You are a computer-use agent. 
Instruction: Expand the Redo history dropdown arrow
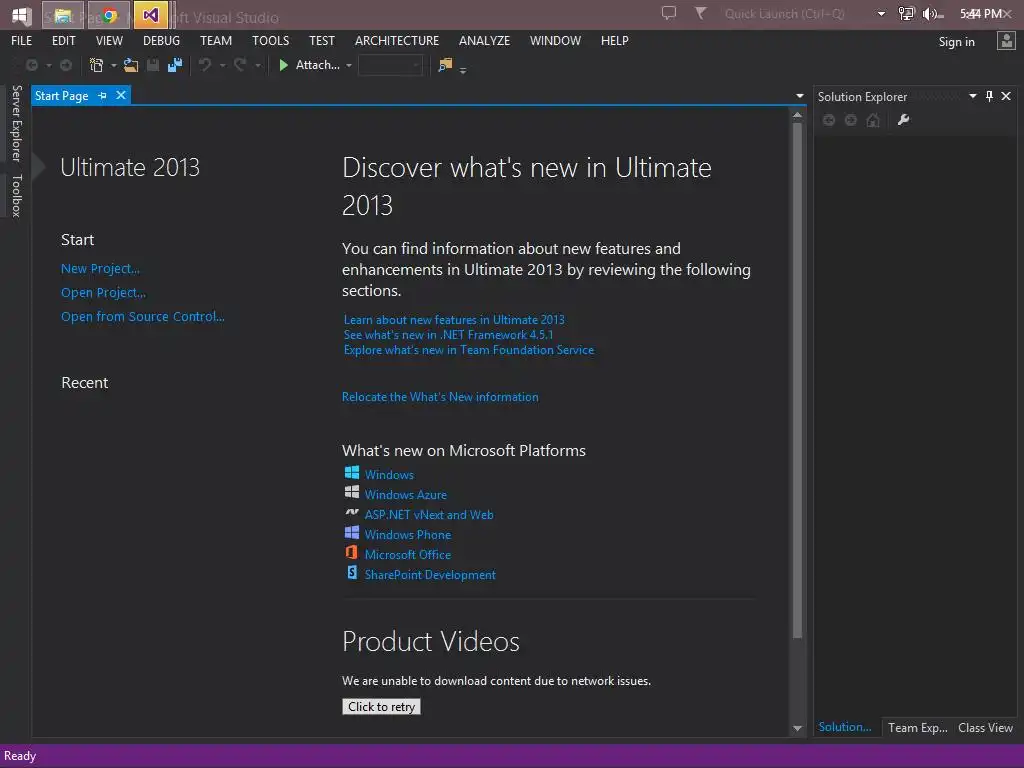257,66
